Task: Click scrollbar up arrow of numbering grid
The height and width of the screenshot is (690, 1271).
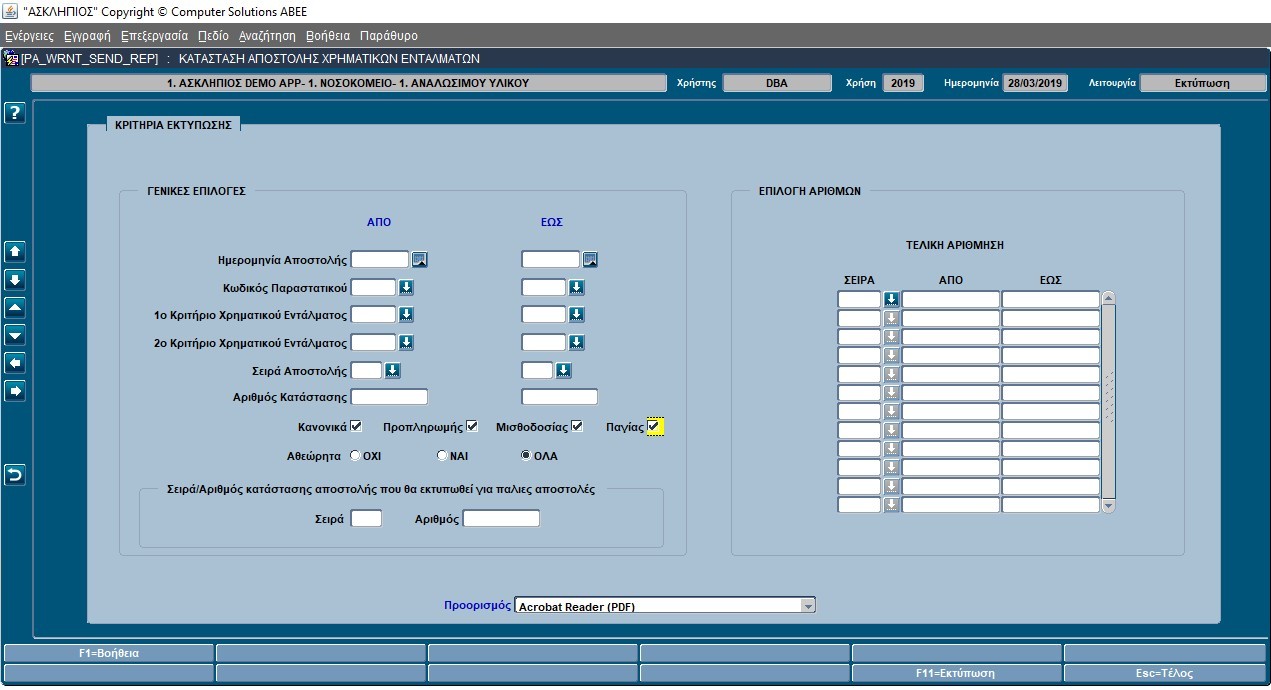Action: [x=1108, y=299]
